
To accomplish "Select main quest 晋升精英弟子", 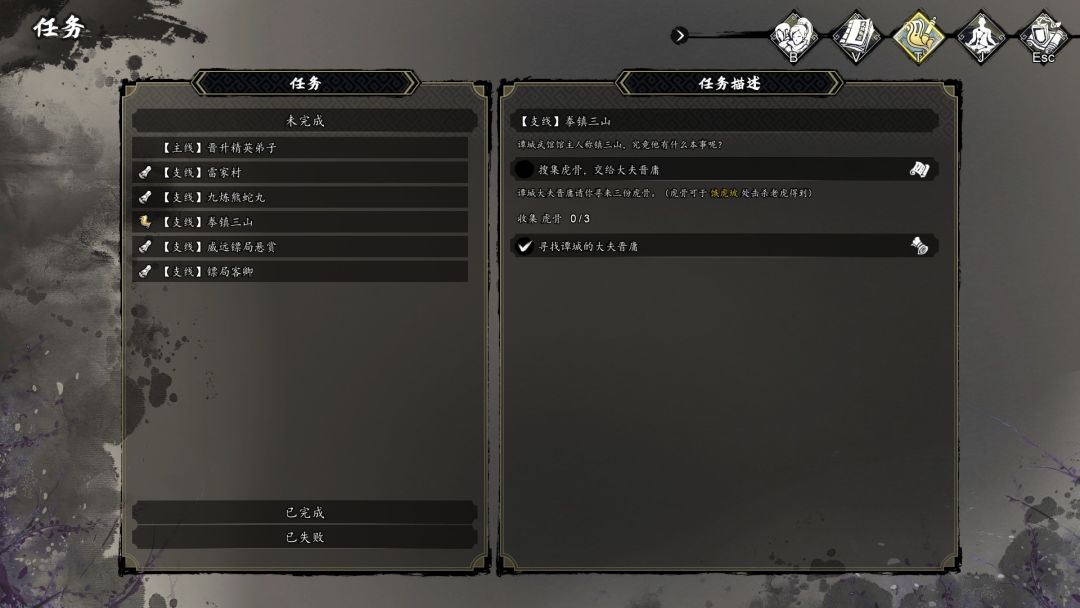I will (300, 147).
